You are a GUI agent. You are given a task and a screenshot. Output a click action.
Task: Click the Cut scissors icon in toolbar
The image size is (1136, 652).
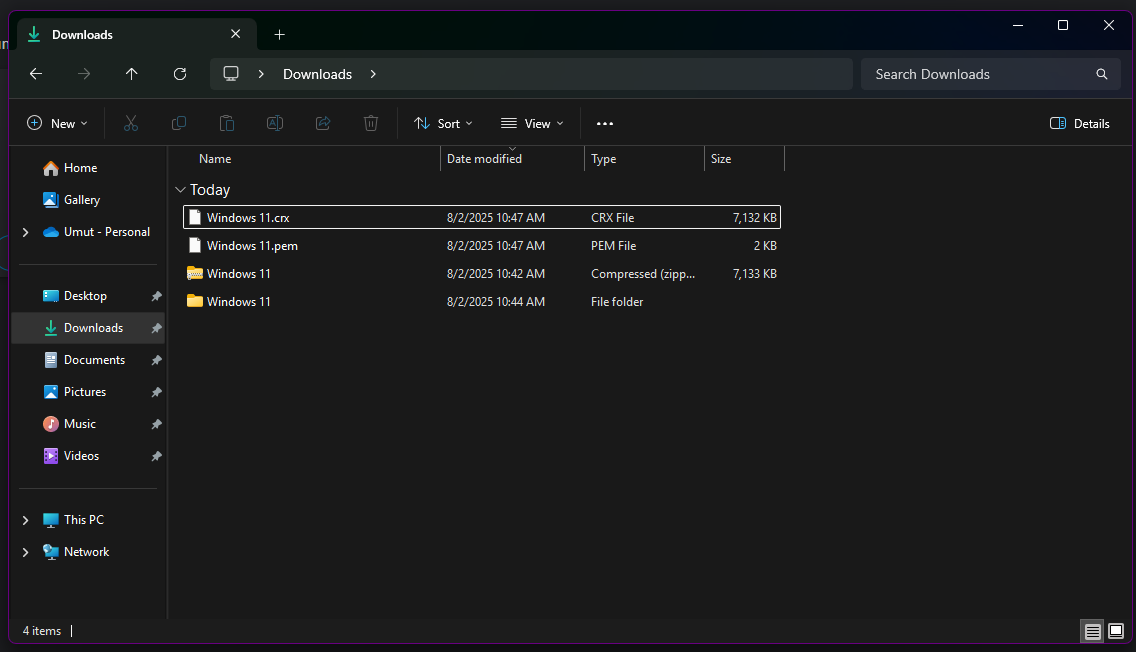point(130,124)
